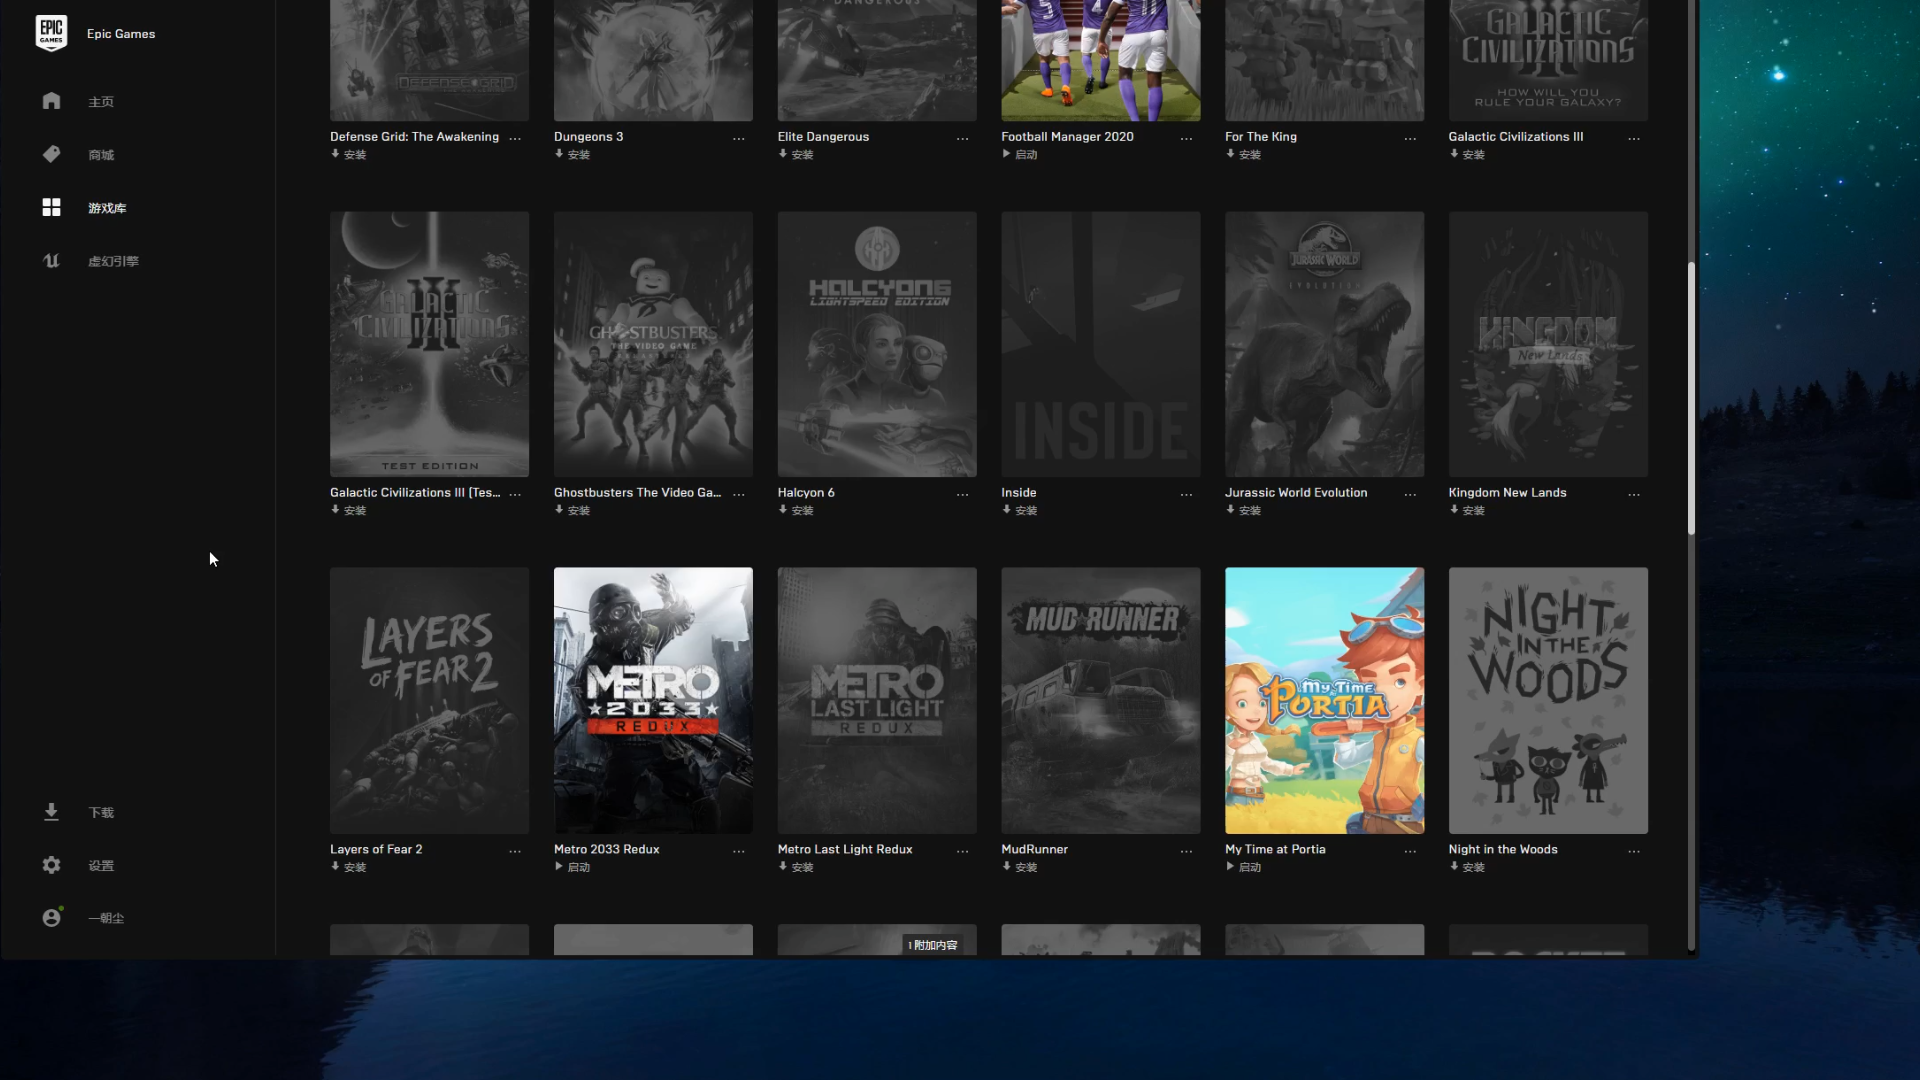This screenshot has width=1920, height=1080.
Task: Open the user account avatar icon
Action: coord(51,918)
